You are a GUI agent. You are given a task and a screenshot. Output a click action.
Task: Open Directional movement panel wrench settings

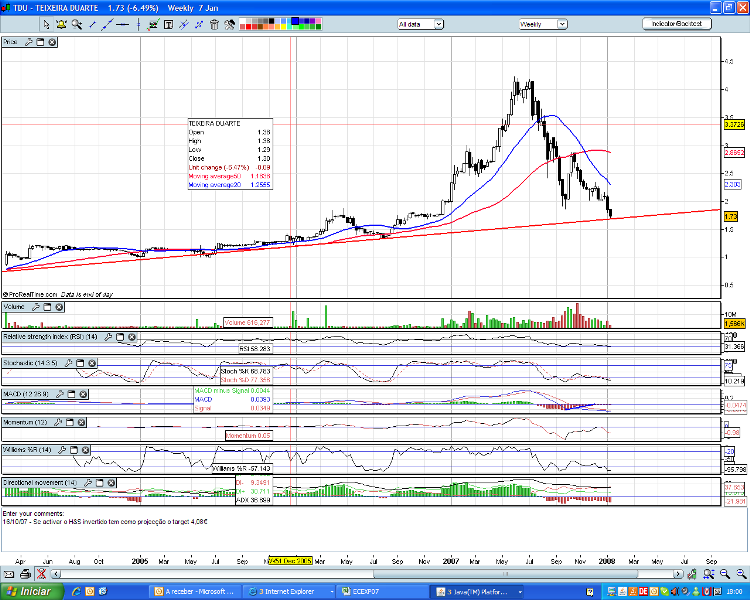88,483
